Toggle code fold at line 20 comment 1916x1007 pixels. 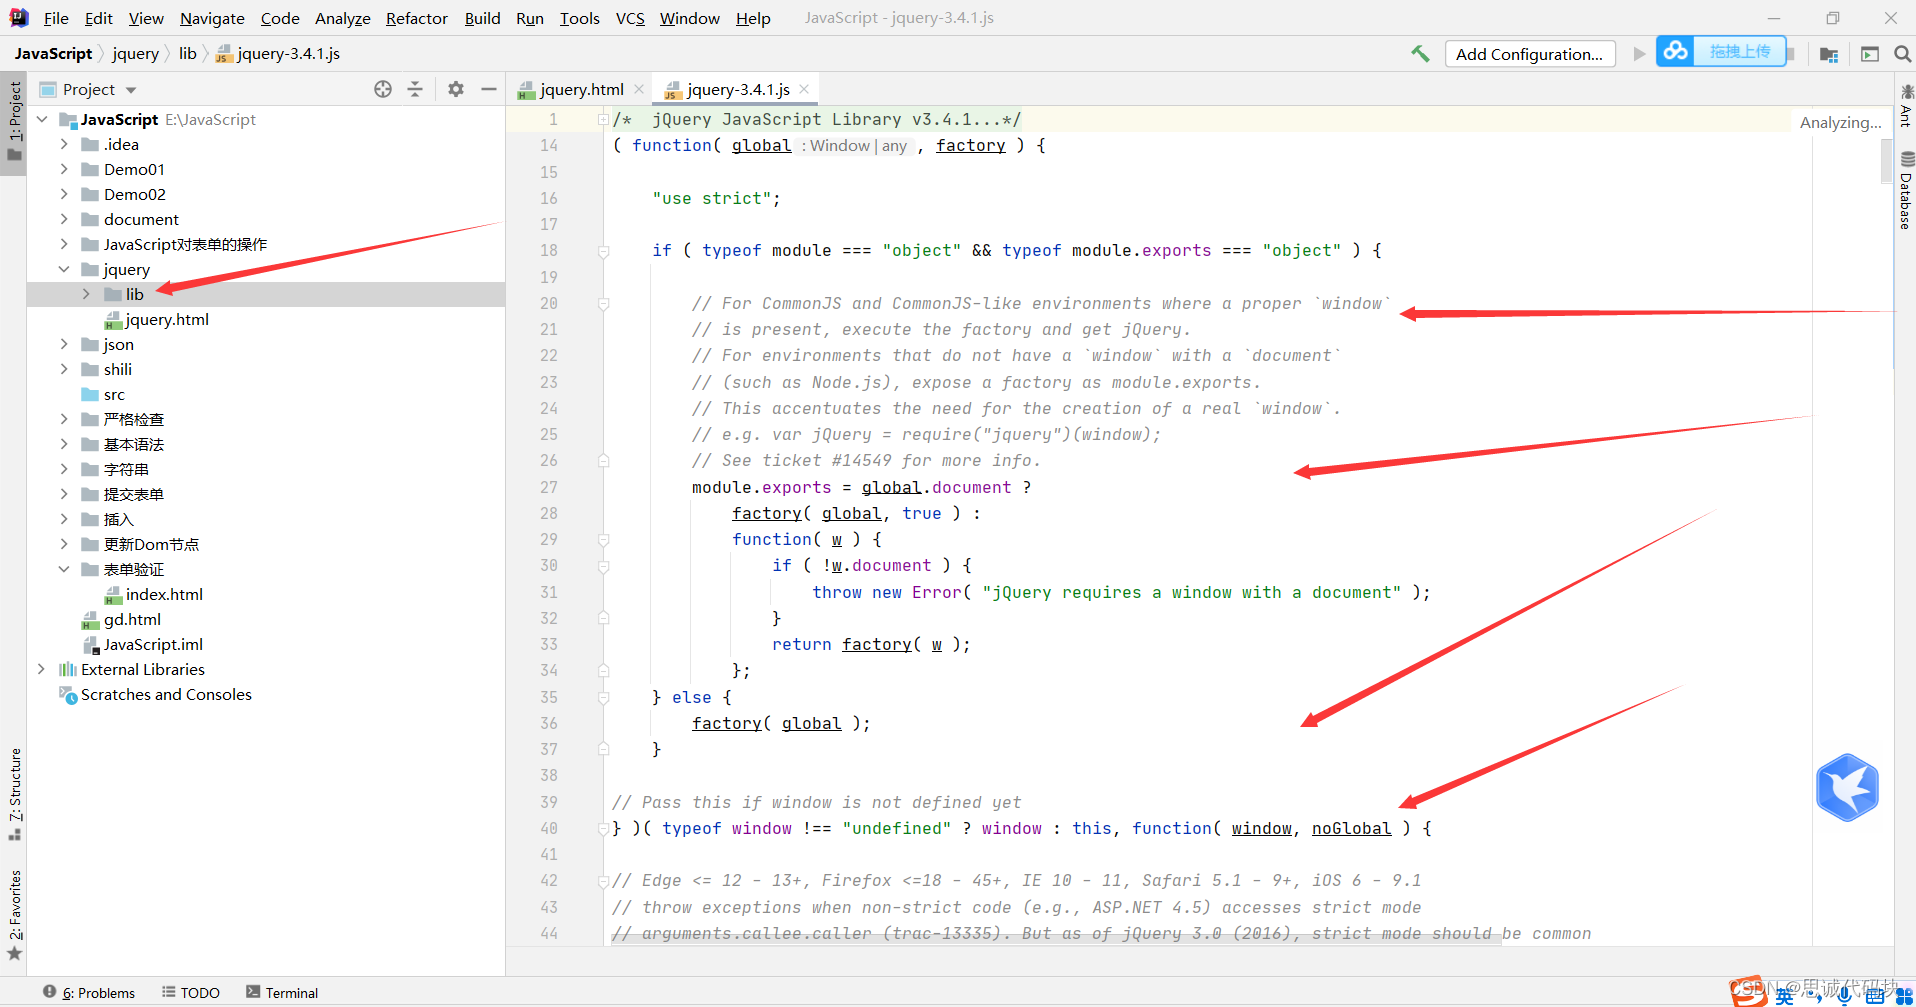tap(604, 304)
